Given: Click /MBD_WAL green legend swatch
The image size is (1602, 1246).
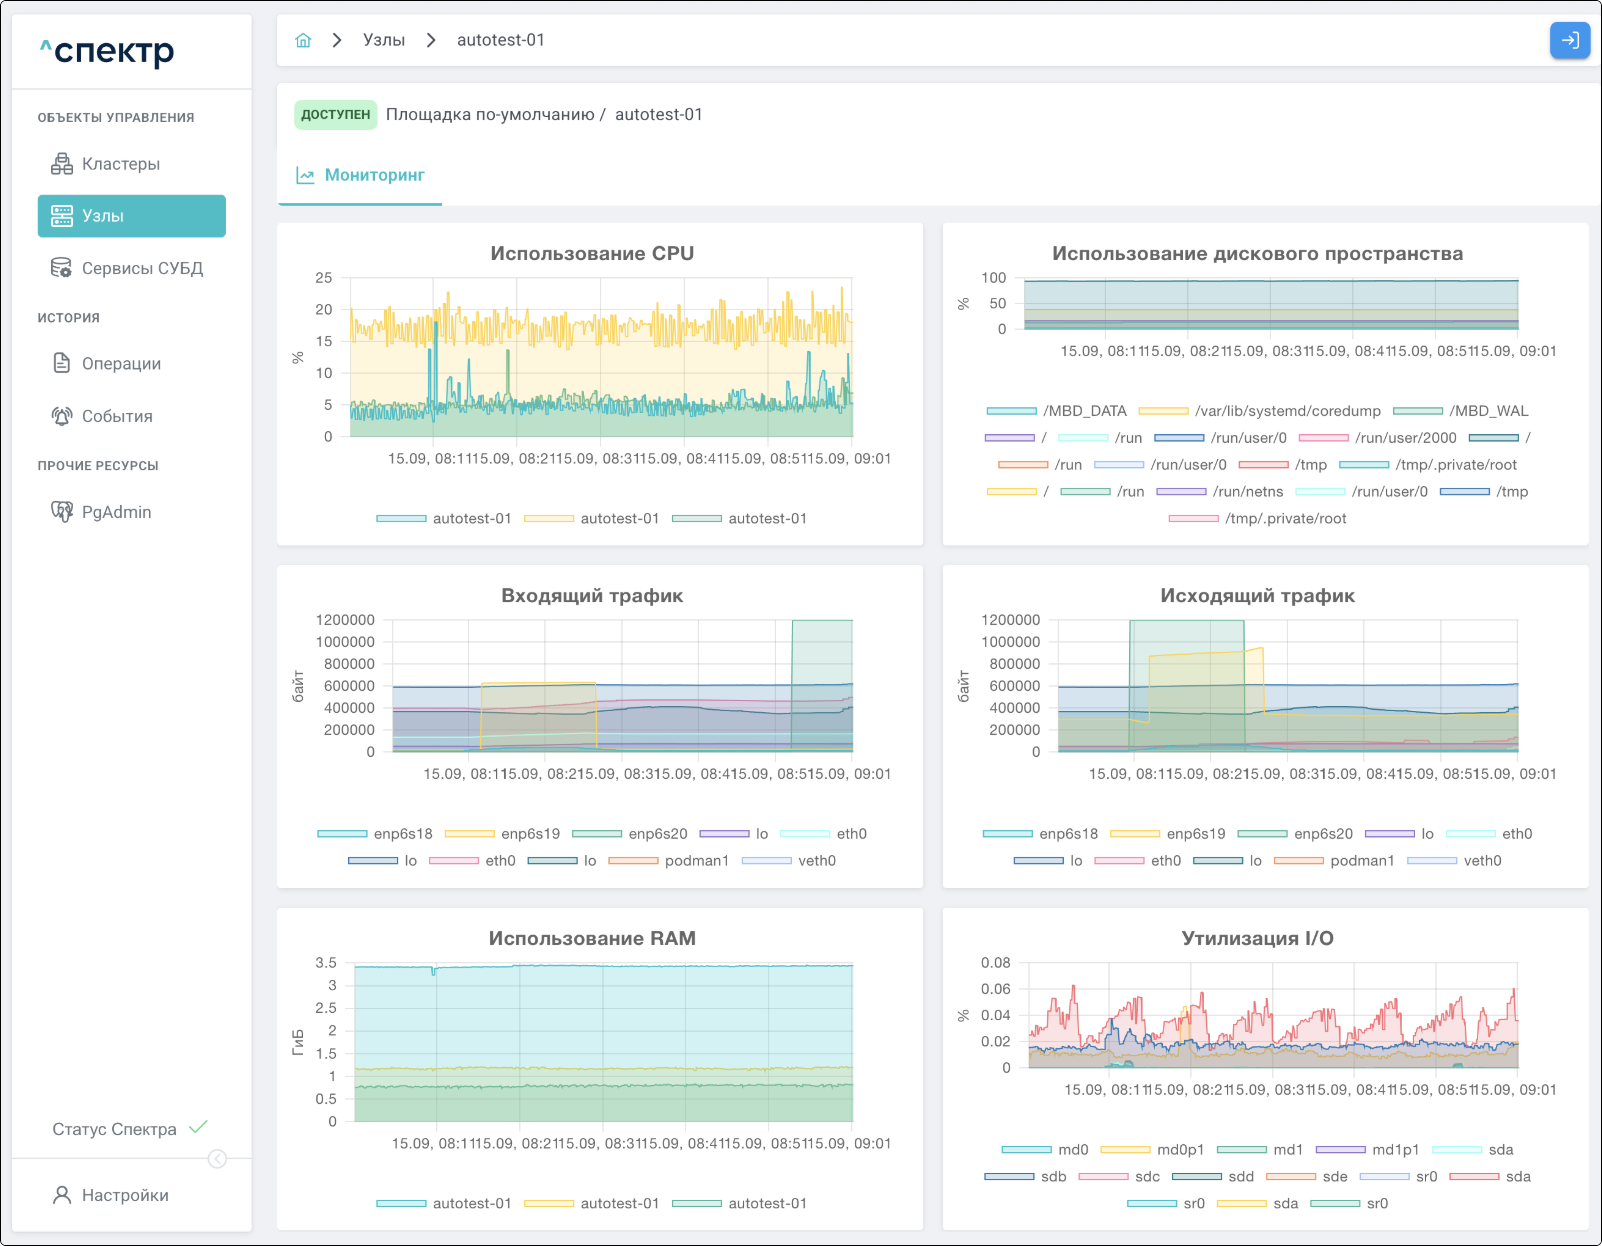Looking at the screenshot, I should click(x=1417, y=411).
